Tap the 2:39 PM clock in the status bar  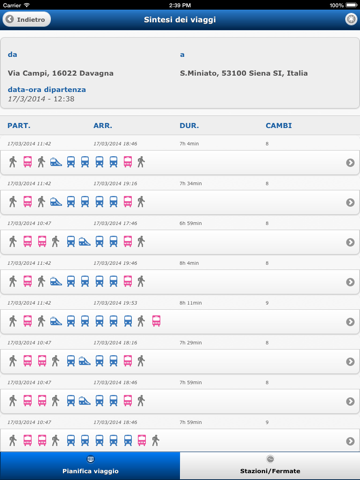tap(180, 5)
